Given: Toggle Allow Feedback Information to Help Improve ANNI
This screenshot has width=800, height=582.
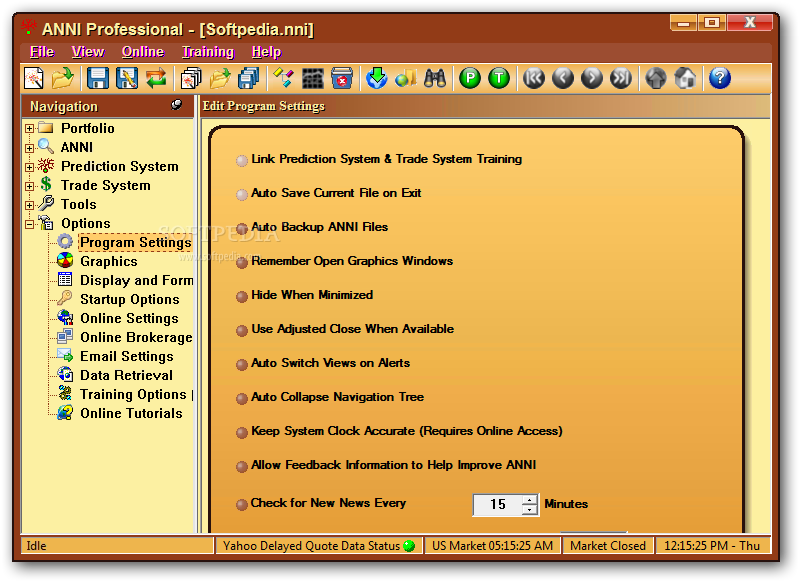Looking at the screenshot, I should coord(242,467).
